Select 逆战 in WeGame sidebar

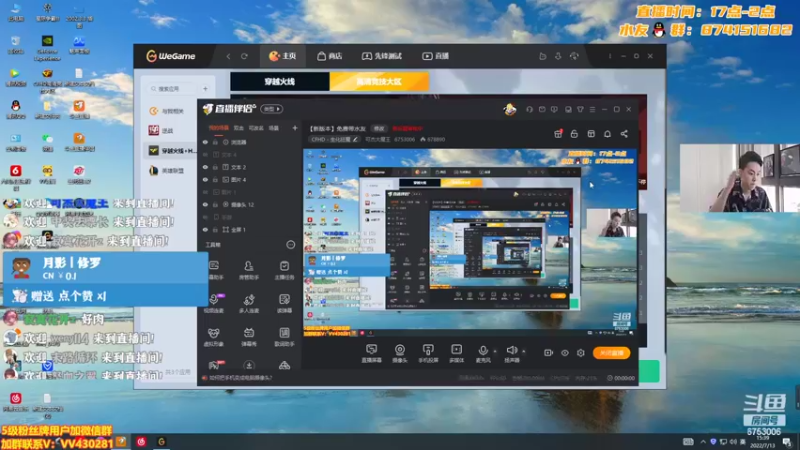click(x=167, y=131)
